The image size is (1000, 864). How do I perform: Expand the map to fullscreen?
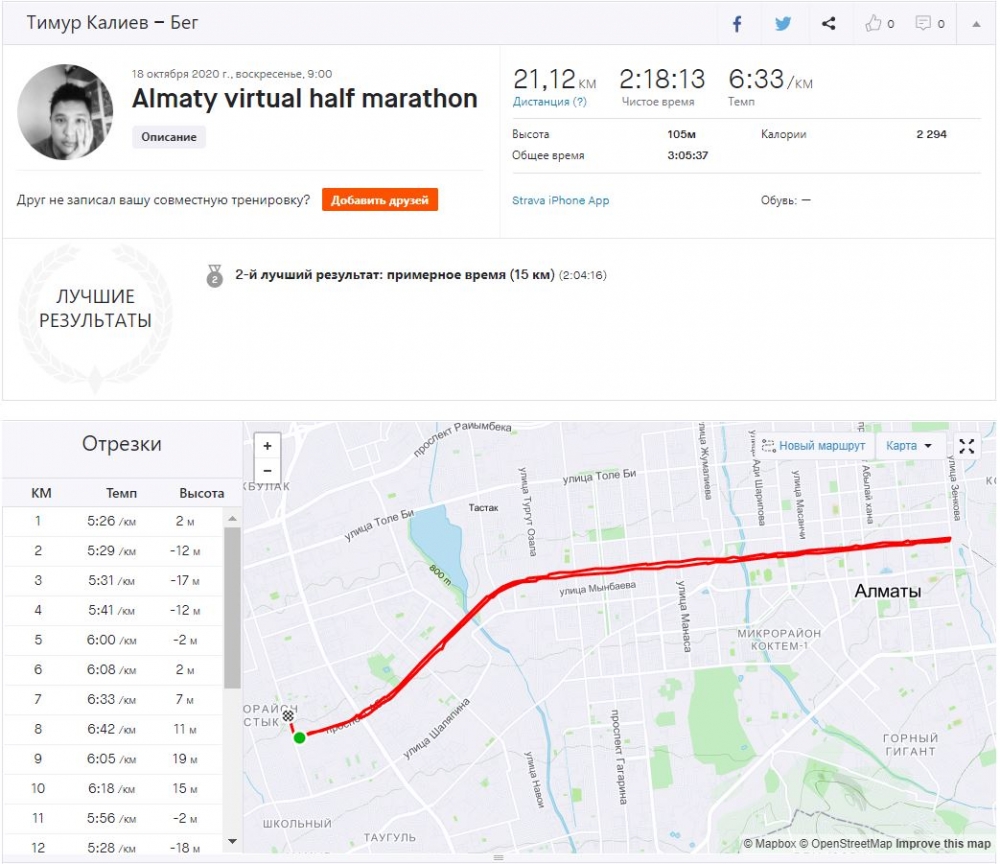tap(967, 446)
